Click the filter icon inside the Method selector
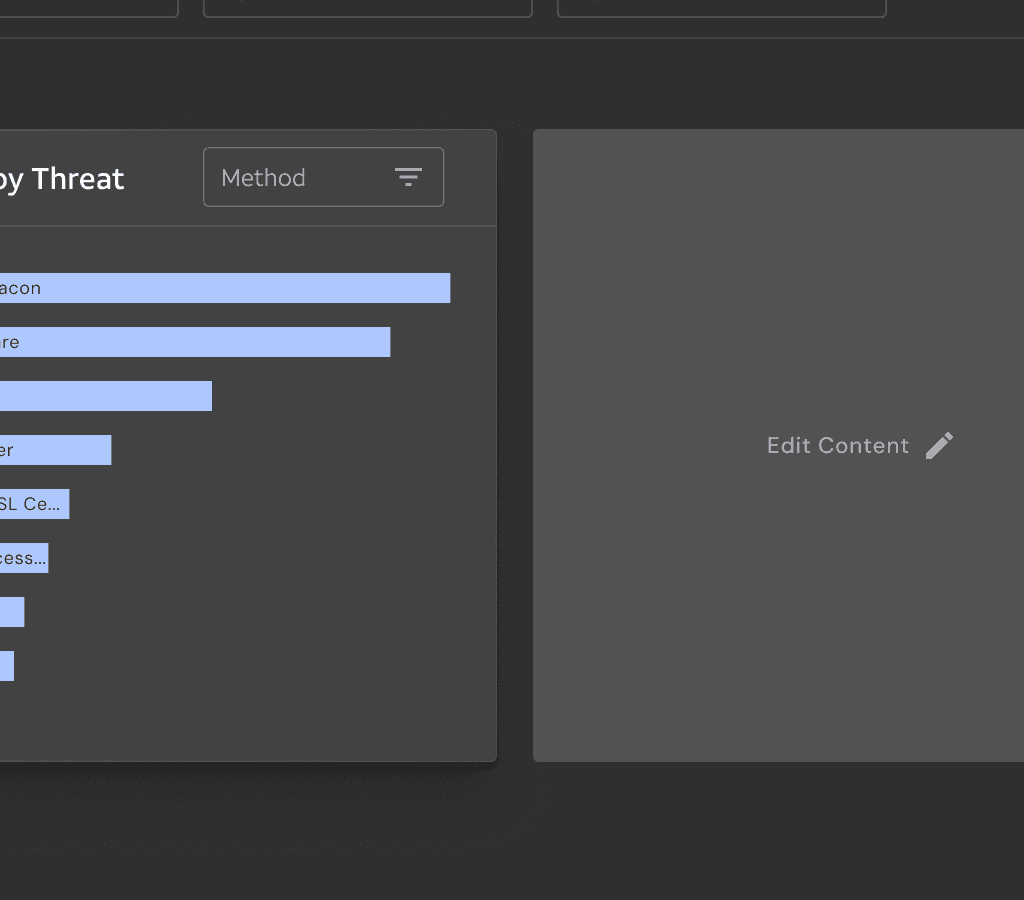Screen dimensions: 1024x900 click(x=409, y=176)
